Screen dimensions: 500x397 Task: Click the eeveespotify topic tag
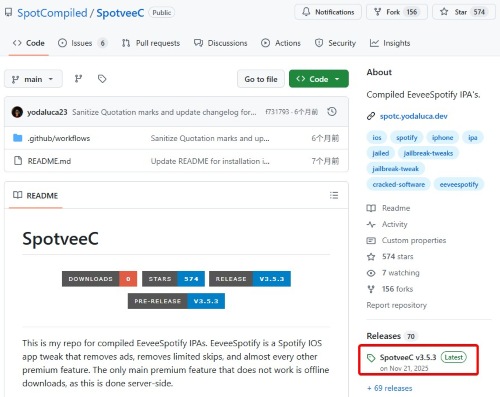pos(459,184)
